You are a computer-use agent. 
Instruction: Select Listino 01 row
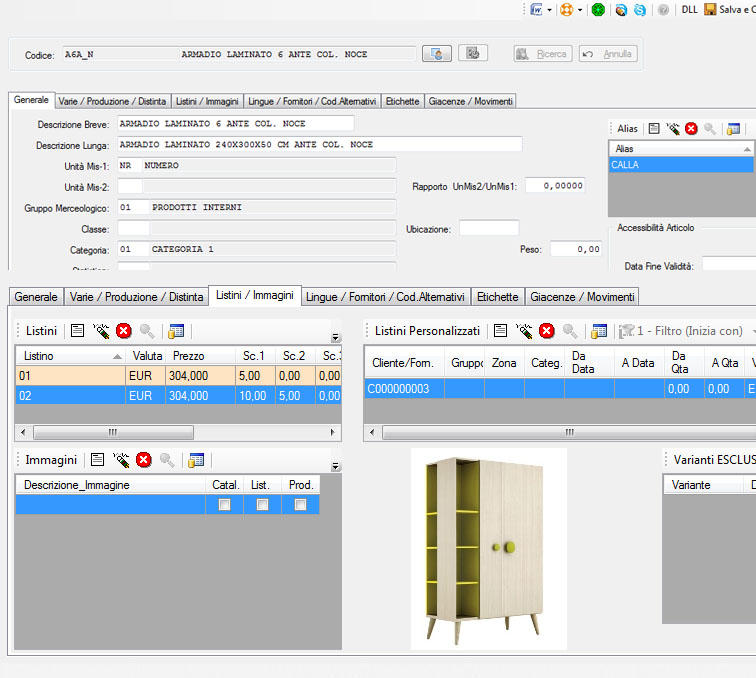178,375
